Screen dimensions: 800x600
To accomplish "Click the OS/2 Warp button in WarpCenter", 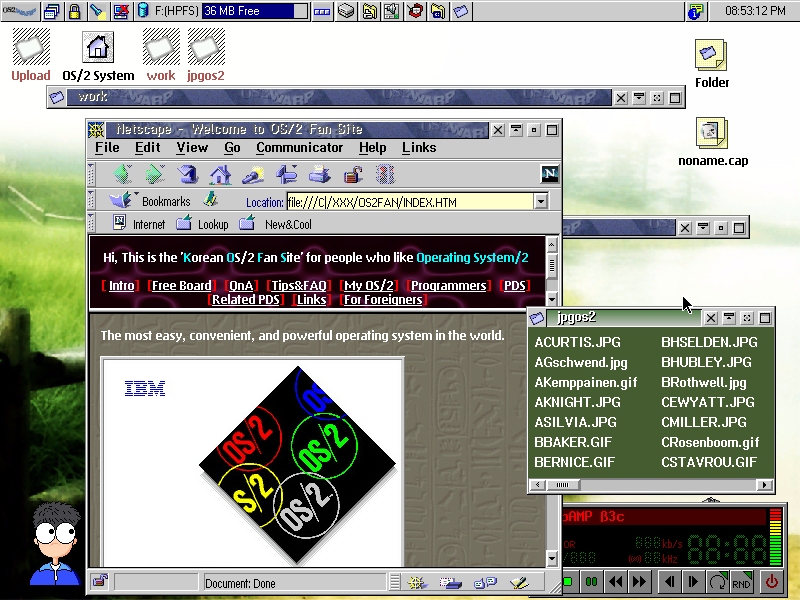I will click(x=19, y=11).
